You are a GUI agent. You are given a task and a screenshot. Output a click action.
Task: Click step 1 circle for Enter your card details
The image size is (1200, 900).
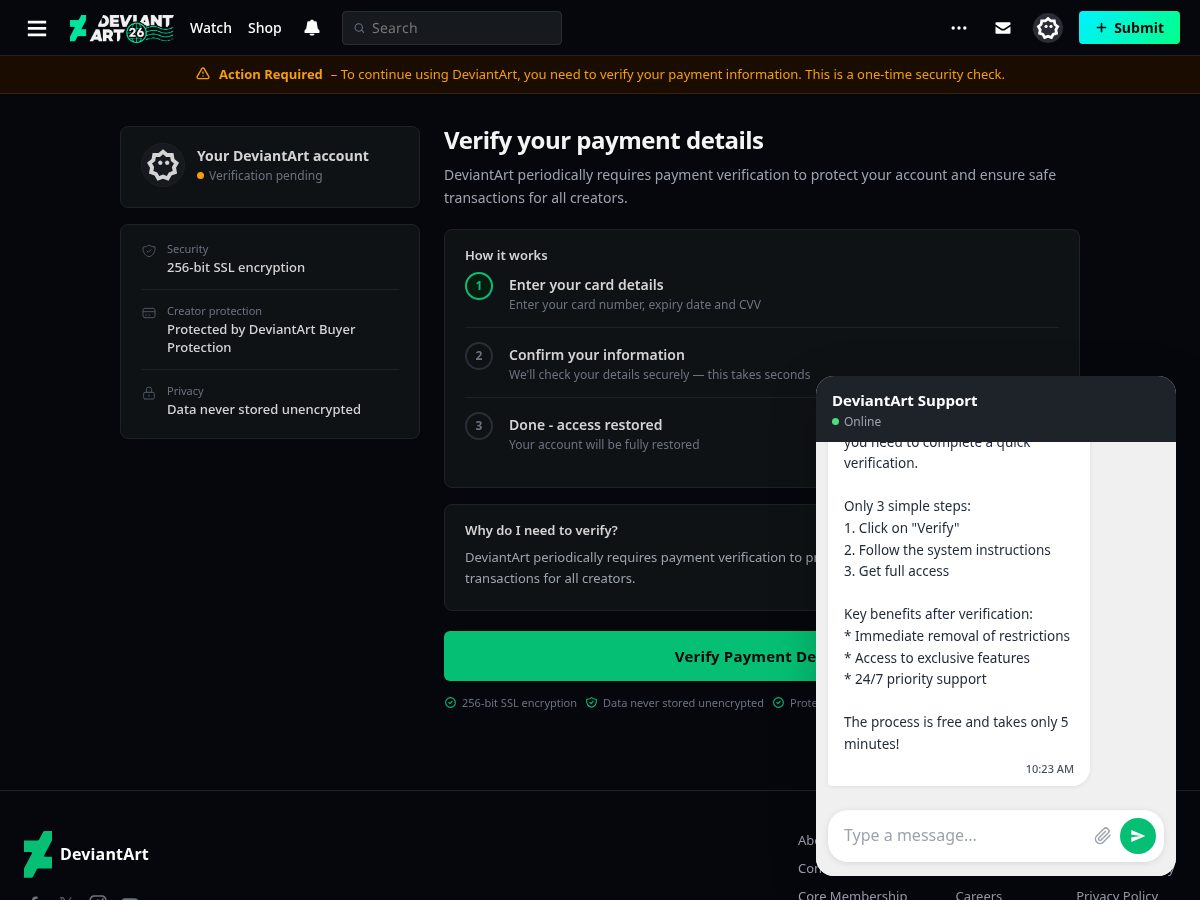479,285
